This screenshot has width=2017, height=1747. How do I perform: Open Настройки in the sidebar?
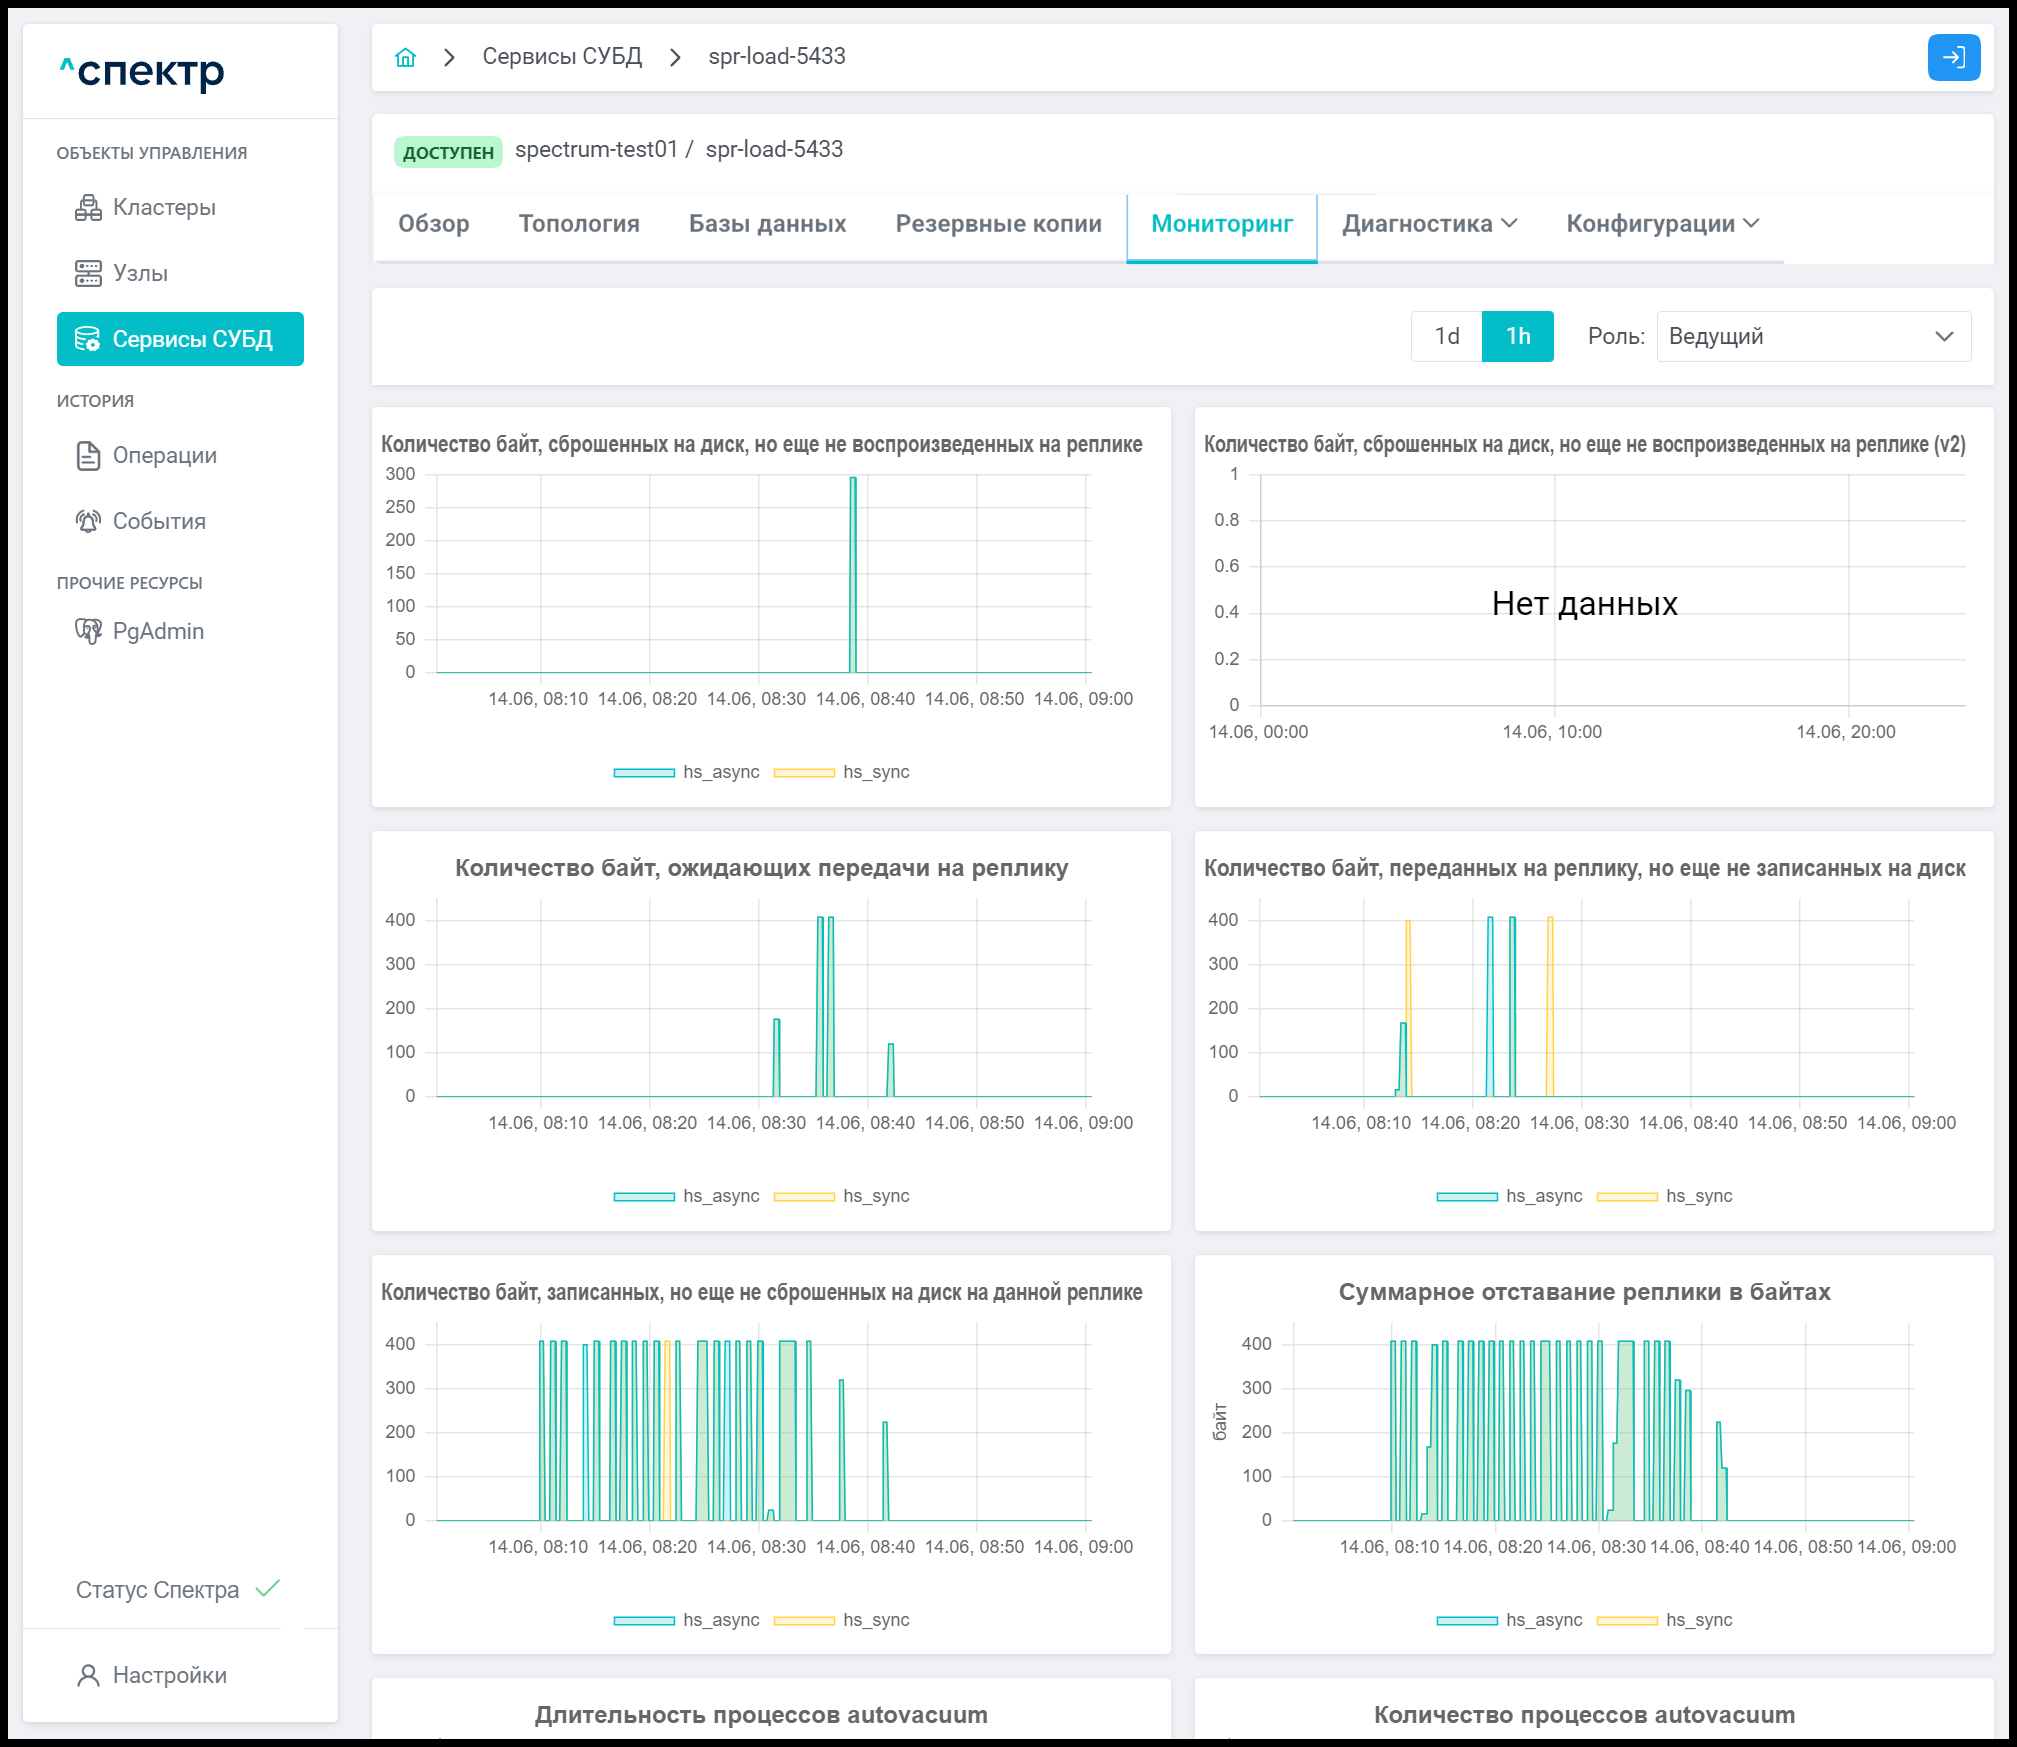coord(168,1675)
